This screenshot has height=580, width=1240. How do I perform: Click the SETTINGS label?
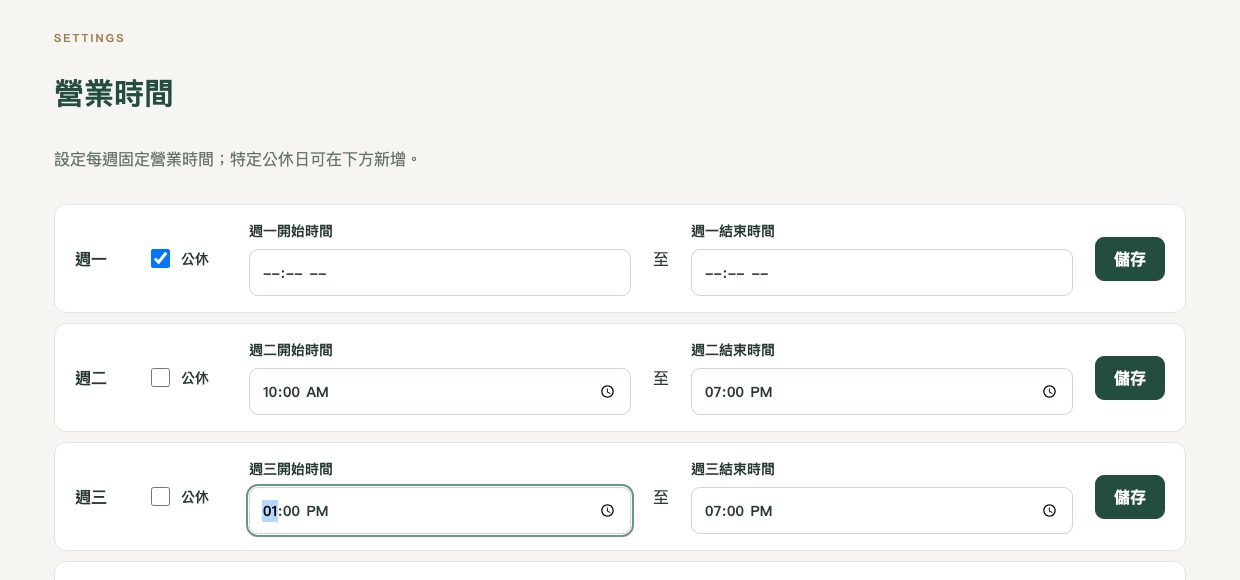pyautogui.click(x=89, y=38)
